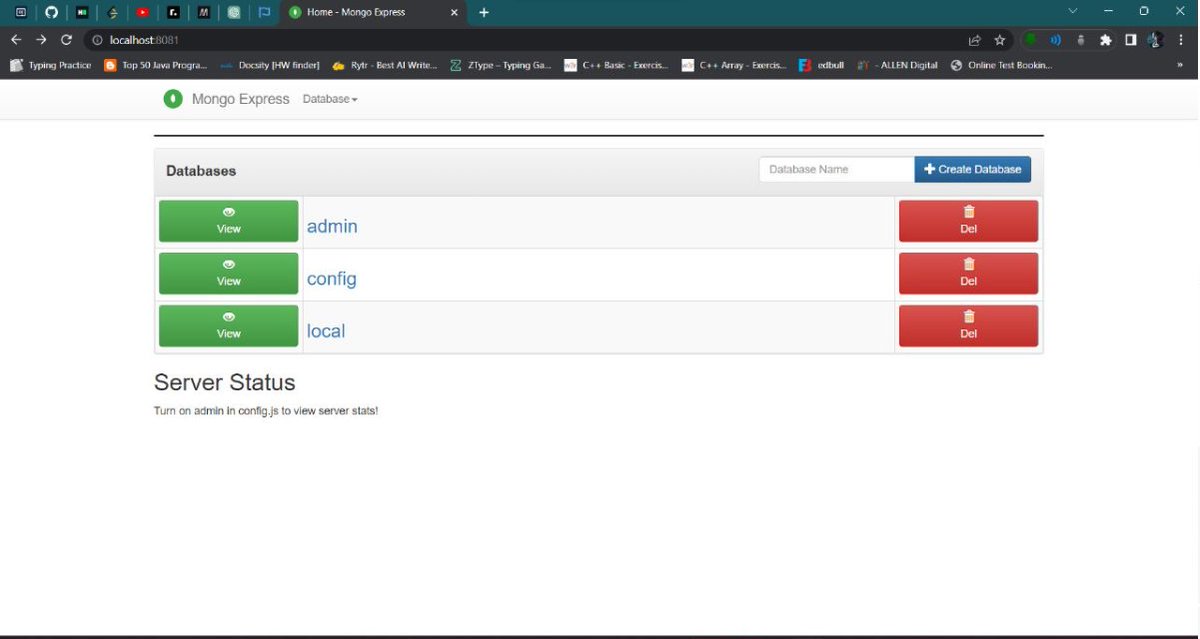Open the Docsity HW finder bookmark

tap(270, 65)
